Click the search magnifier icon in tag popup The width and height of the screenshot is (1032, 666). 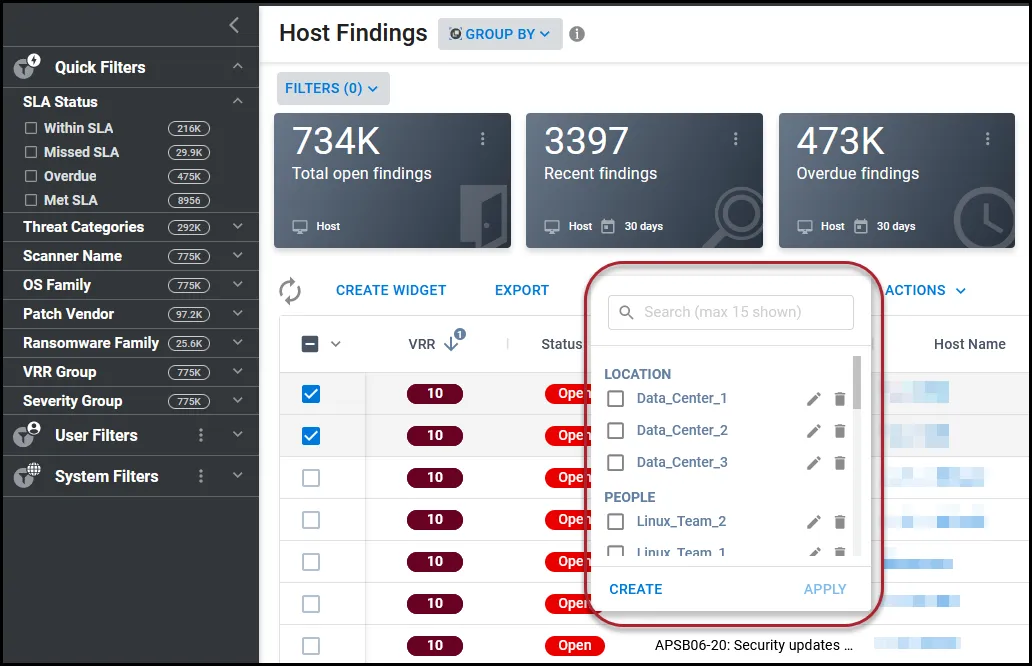[627, 312]
